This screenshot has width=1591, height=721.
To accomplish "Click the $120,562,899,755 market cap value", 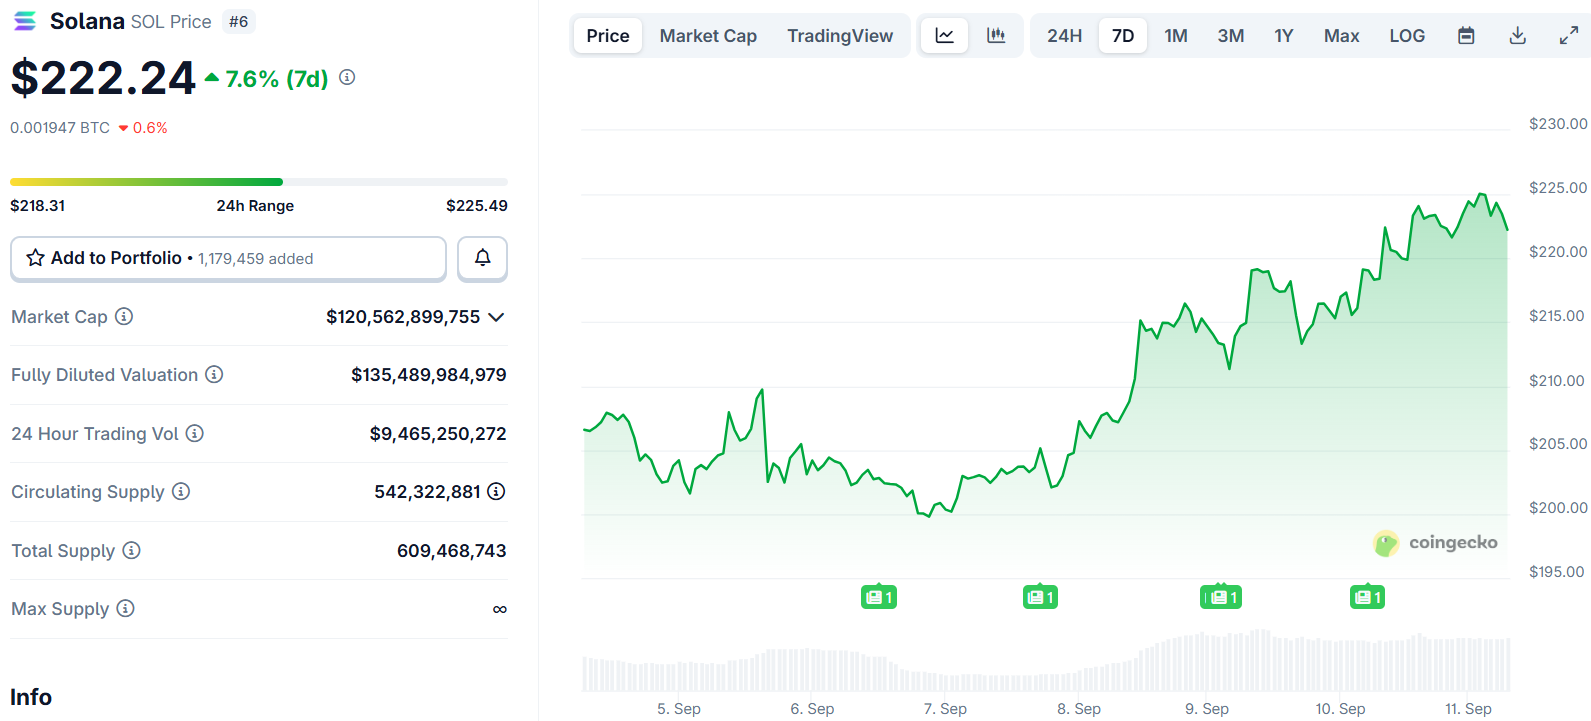I will point(403,317).
